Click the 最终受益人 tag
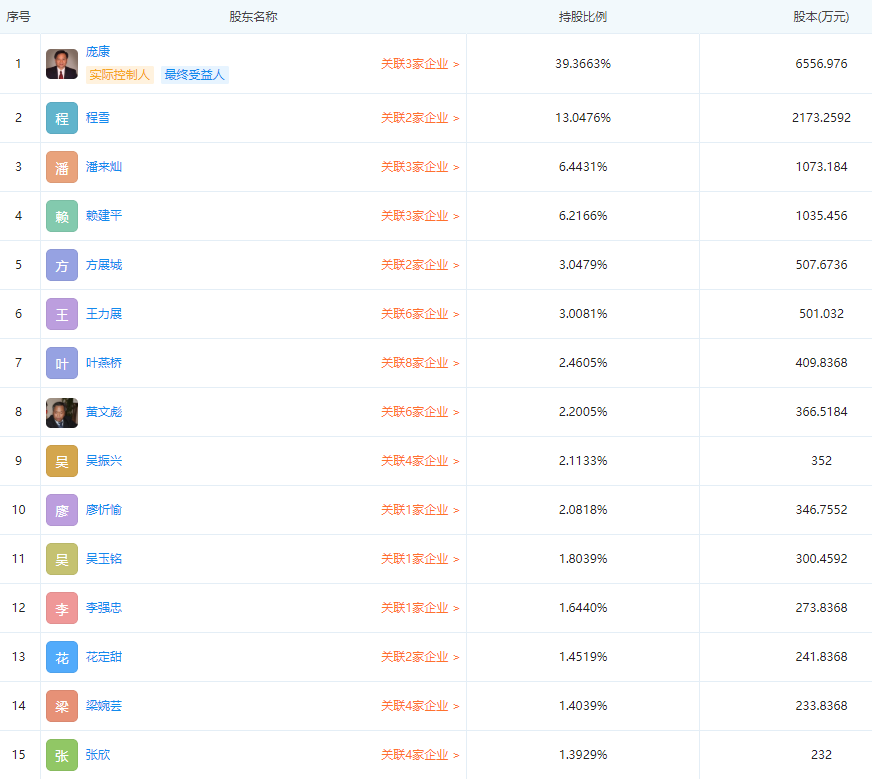The image size is (872, 779). [195, 75]
